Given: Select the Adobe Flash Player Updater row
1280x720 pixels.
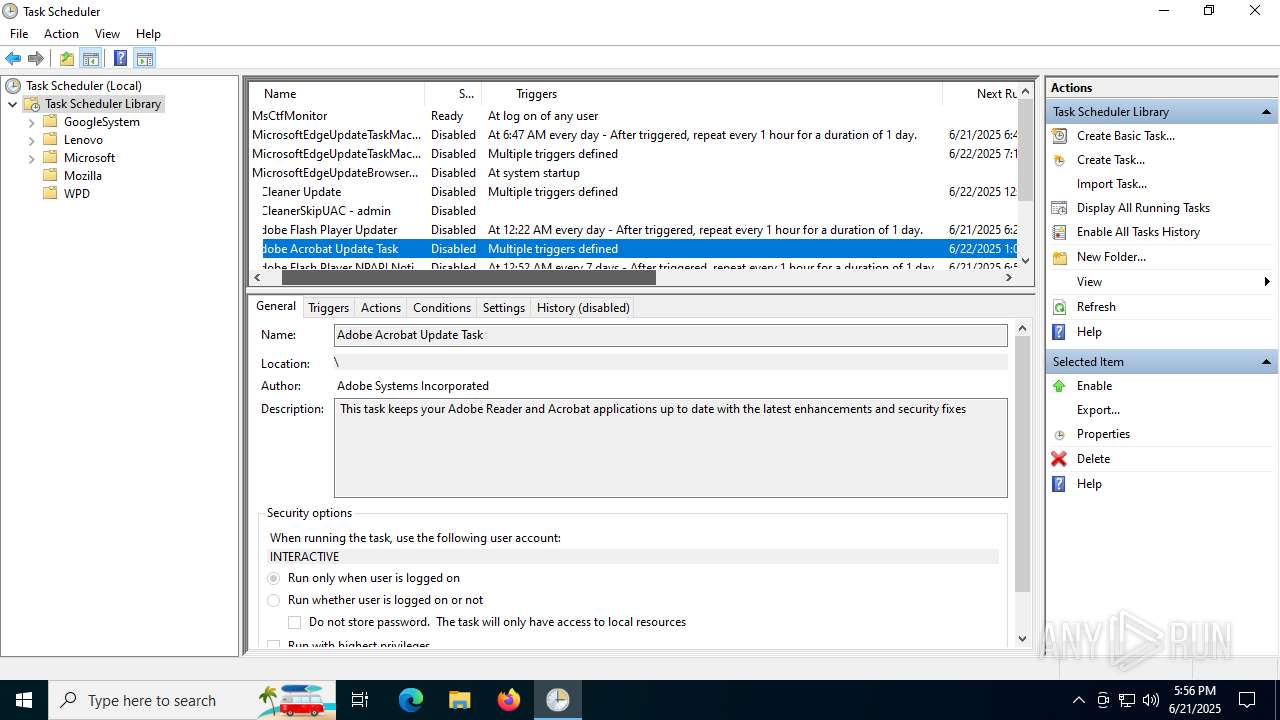Looking at the screenshot, I should 632,230.
